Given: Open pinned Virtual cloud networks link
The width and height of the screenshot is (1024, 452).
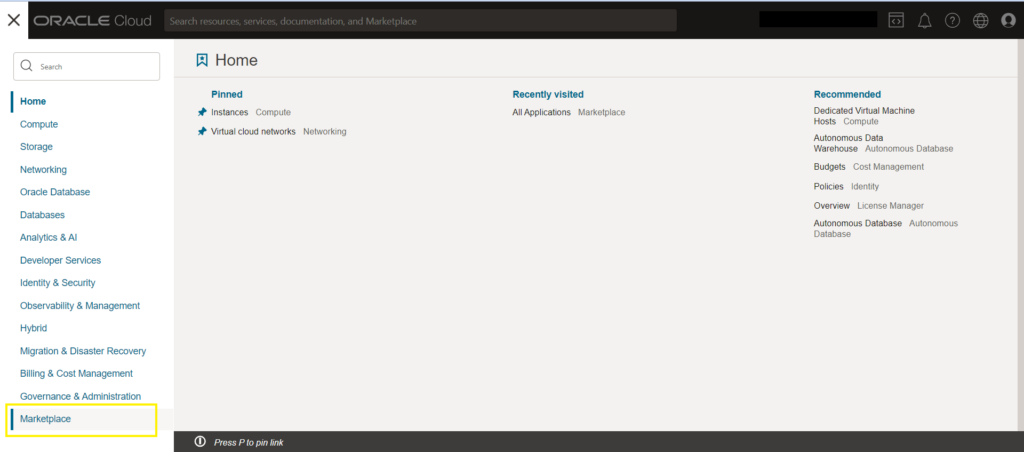Looking at the screenshot, I should (x=253, y=131).
